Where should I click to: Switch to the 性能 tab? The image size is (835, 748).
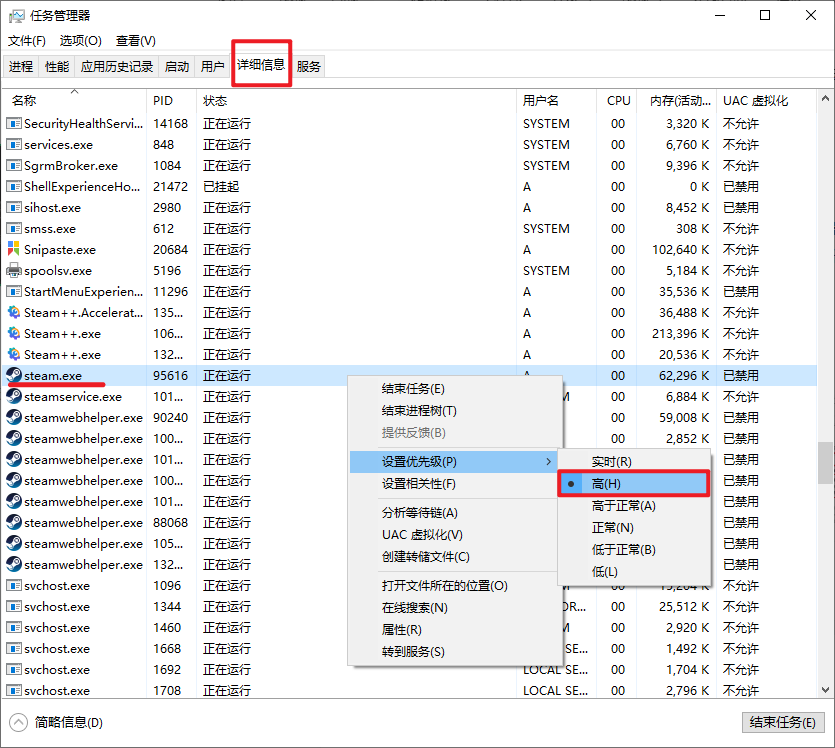click(x=57, y=67)
